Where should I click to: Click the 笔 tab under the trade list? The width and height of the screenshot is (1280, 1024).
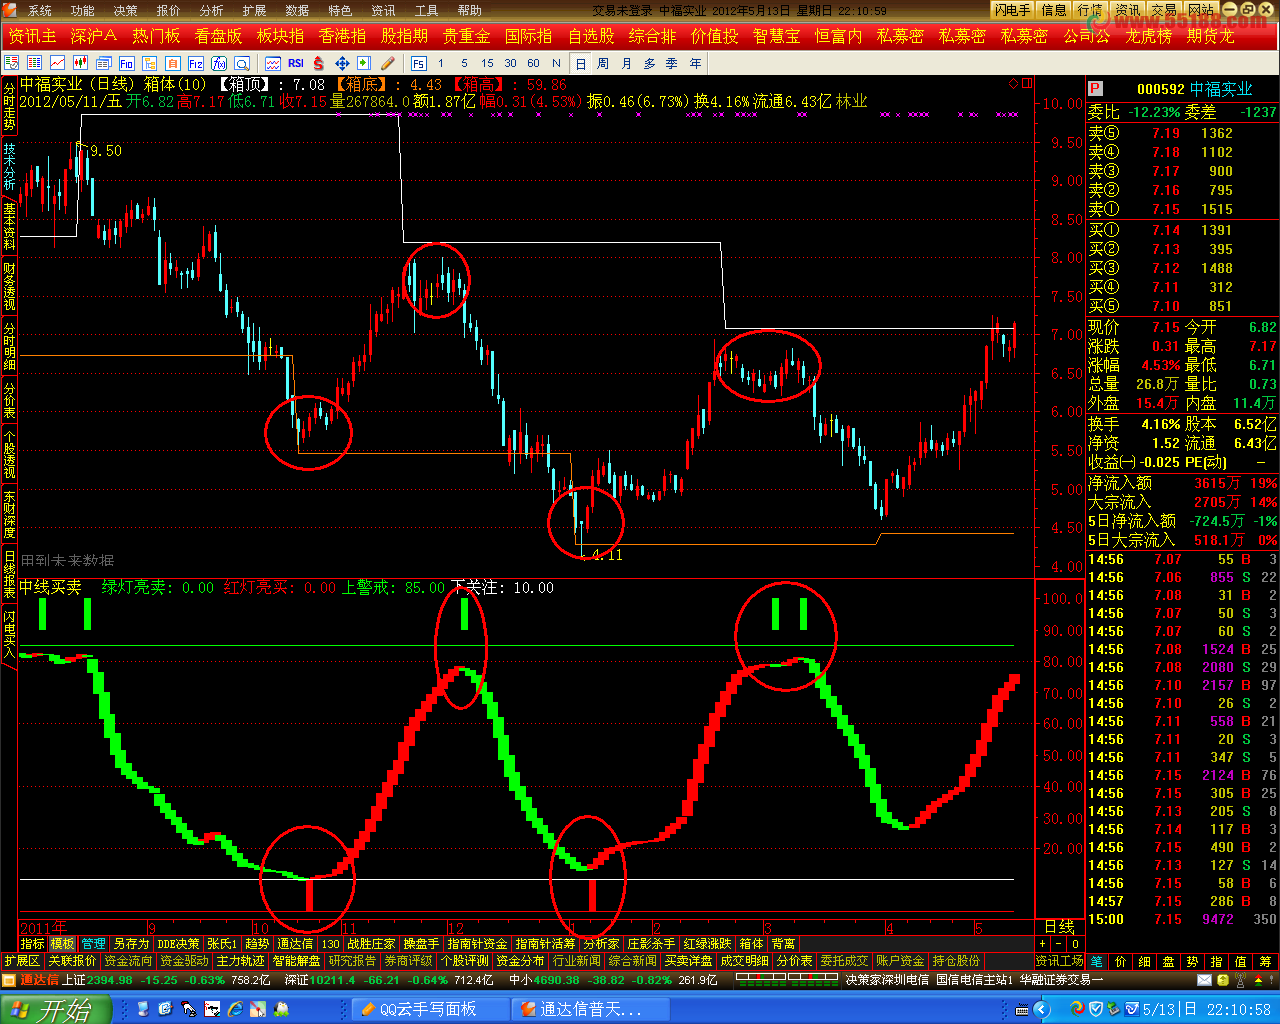(x=1096, y=961)
